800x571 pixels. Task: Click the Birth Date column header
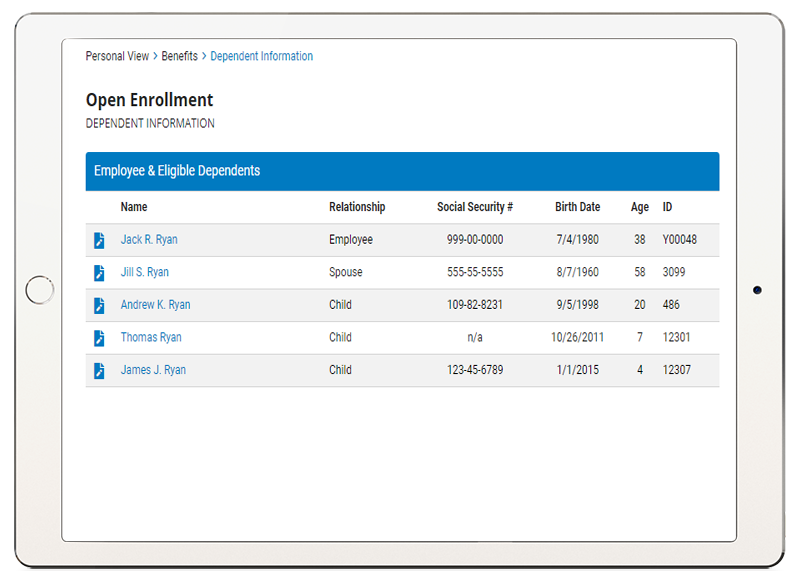tap(578, 207)
